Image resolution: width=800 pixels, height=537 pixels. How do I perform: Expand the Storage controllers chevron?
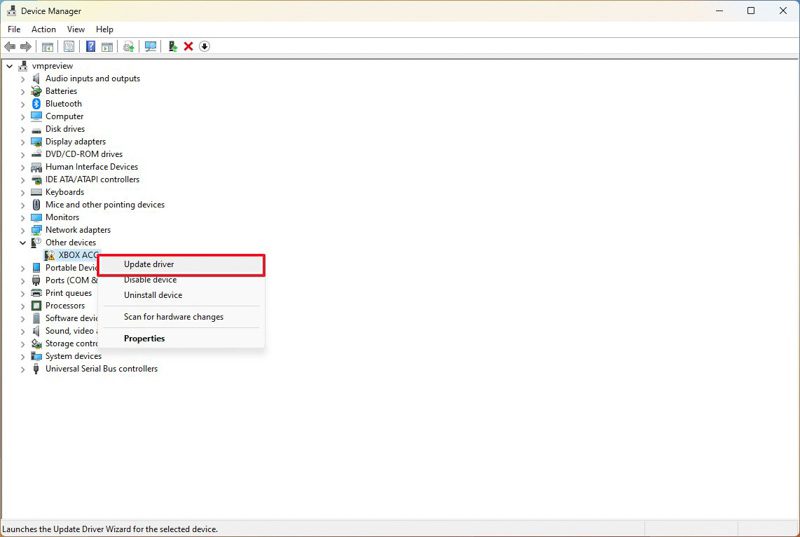(x=22, y=344)
